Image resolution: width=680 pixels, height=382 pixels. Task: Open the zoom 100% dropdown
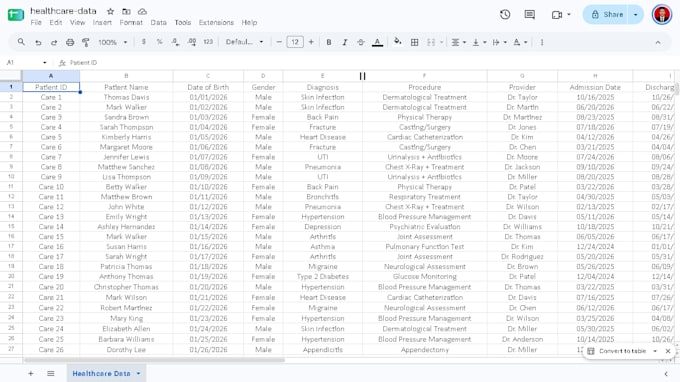113,42
